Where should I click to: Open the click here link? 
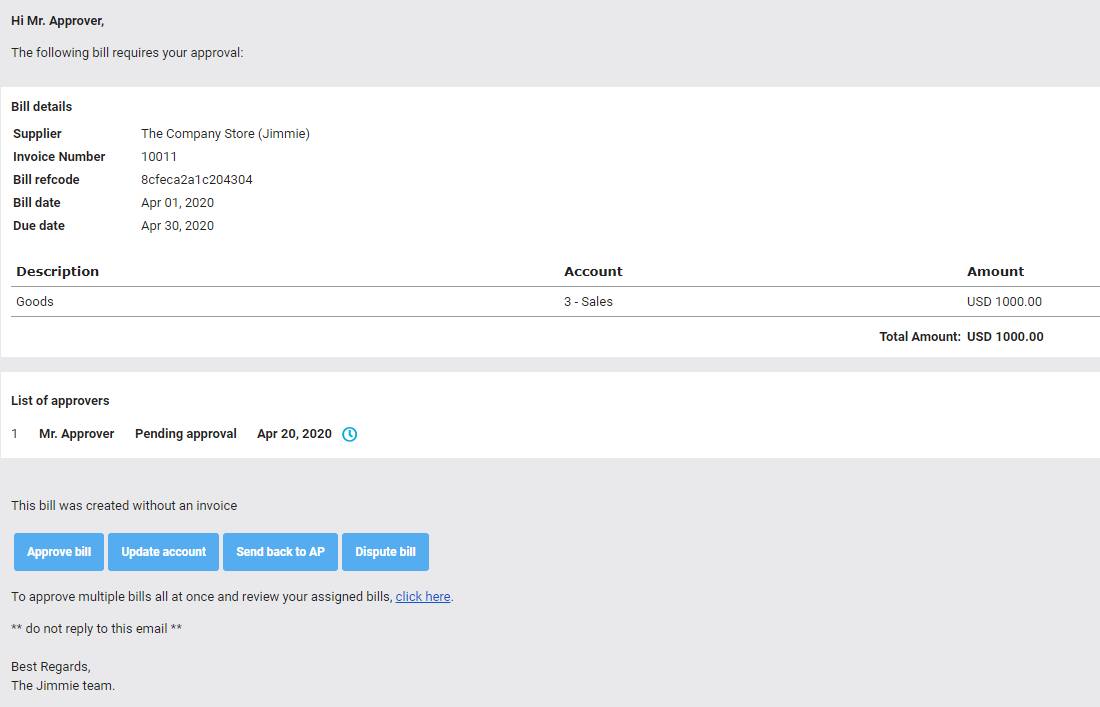pos(423,596)
